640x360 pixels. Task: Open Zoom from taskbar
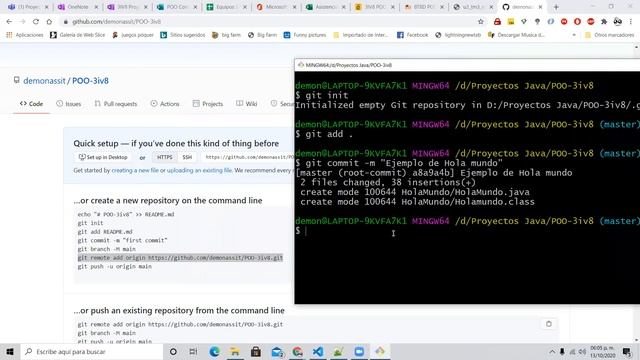pos(359,351)
